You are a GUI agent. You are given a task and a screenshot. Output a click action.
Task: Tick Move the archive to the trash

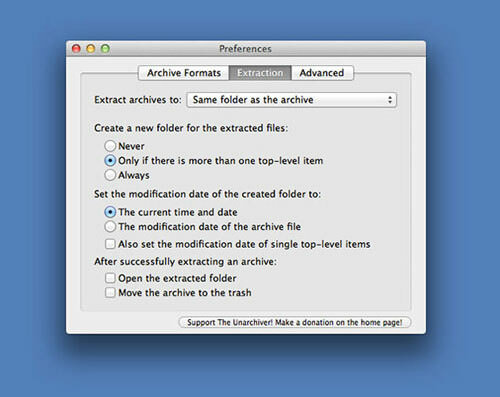pyautogui.click(x=110, y=292)
